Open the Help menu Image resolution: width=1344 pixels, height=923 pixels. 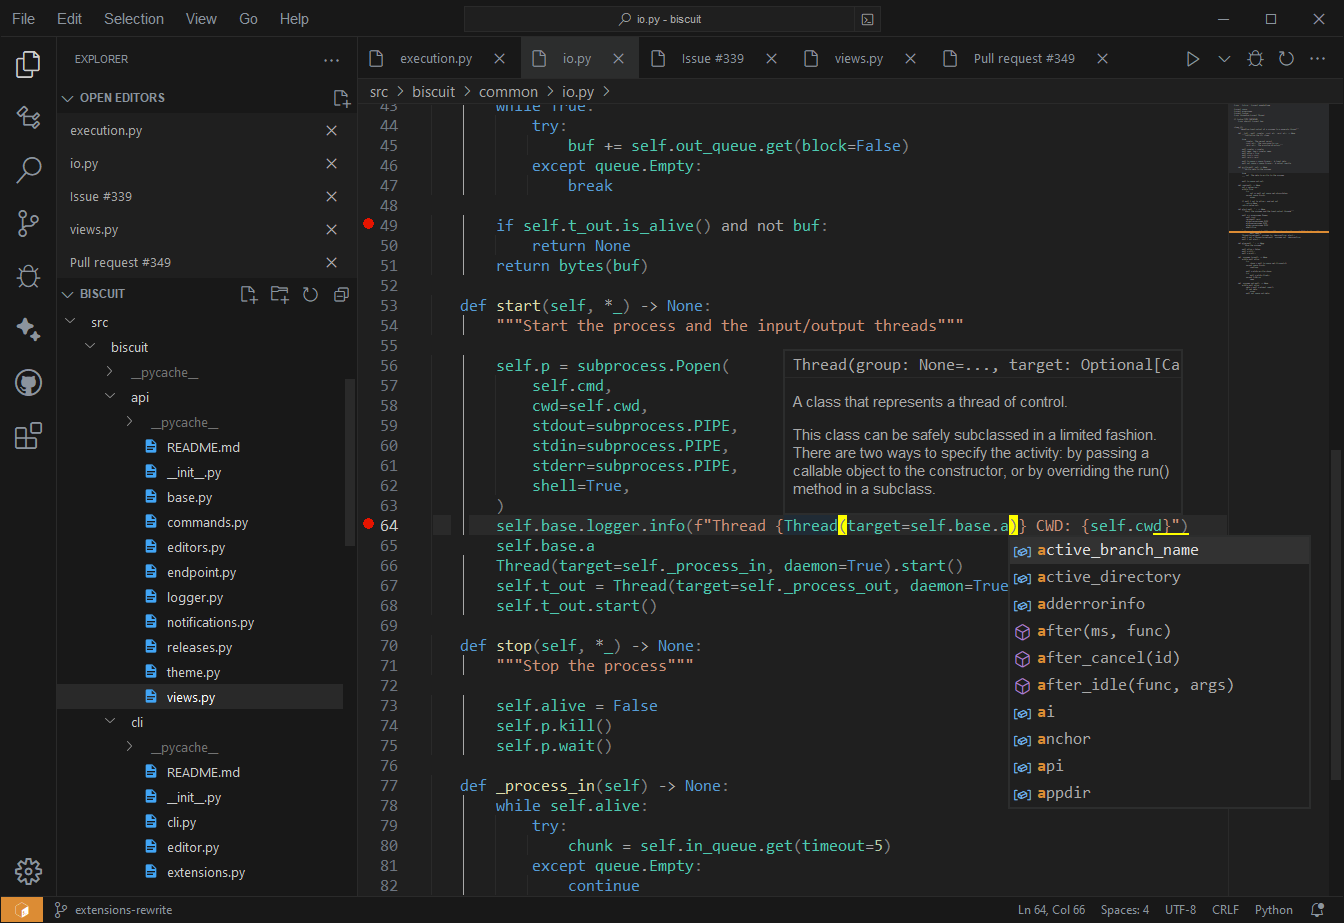(x=294, y=19)
